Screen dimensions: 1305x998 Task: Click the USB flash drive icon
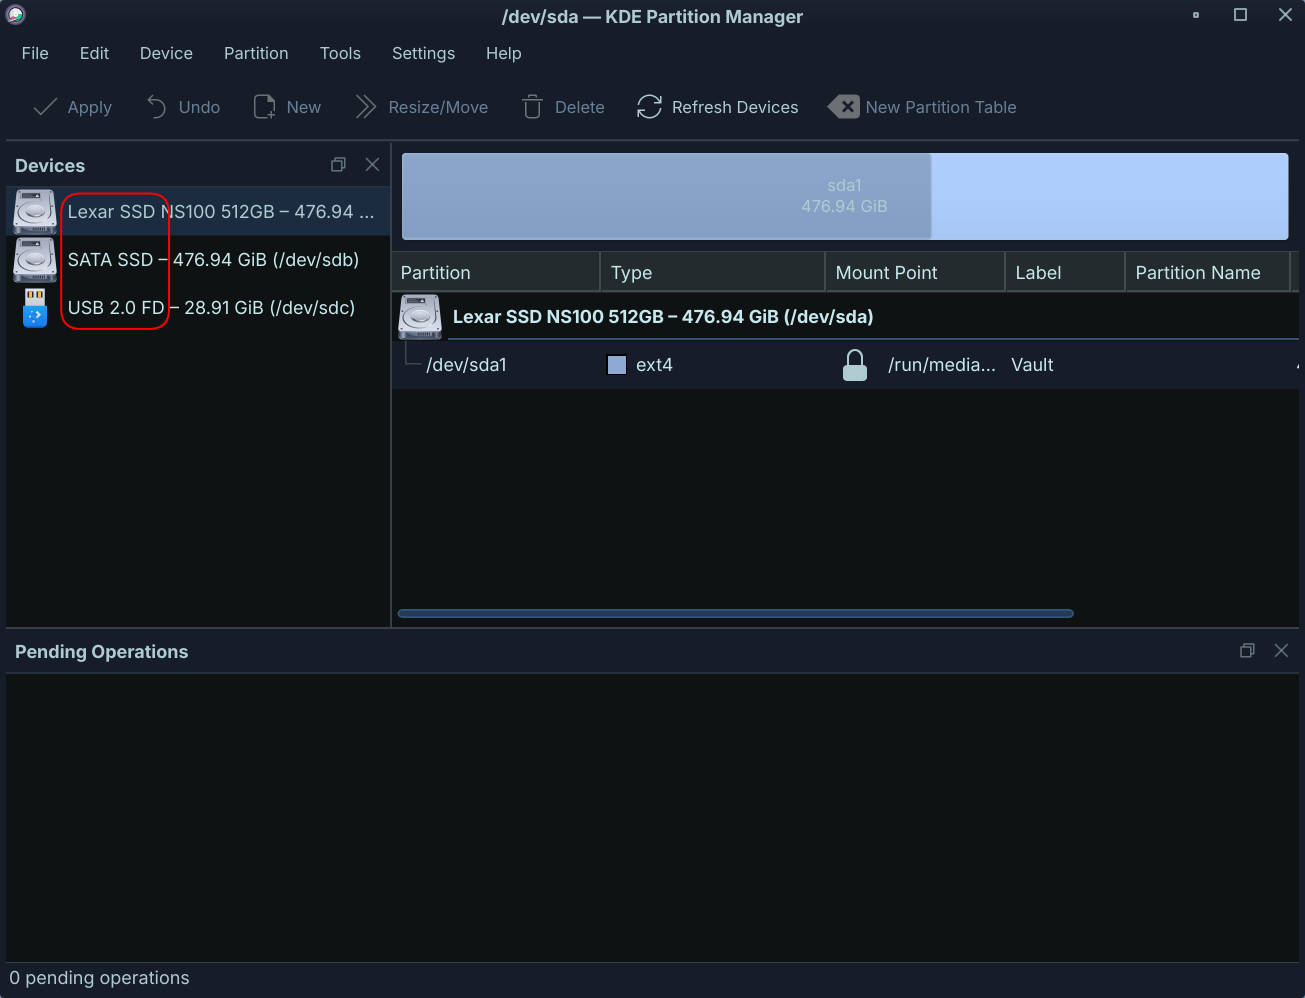click(x=35, y=307)
